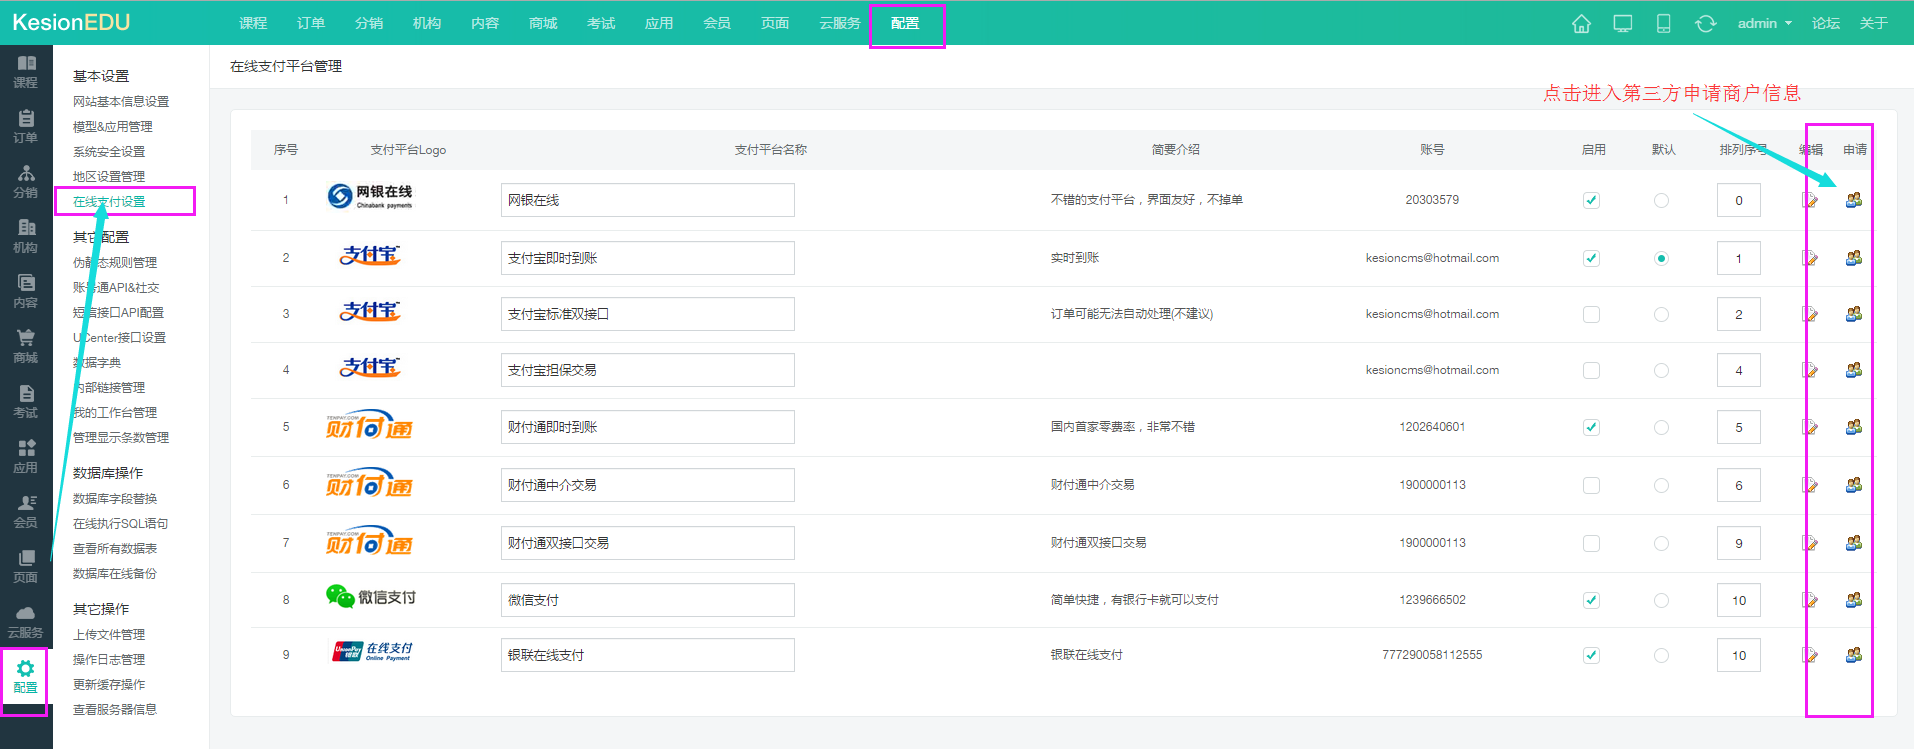Open 网站基本信息设置 in the sidebar
Screen dimensions: 1914x749
[121, 101]
